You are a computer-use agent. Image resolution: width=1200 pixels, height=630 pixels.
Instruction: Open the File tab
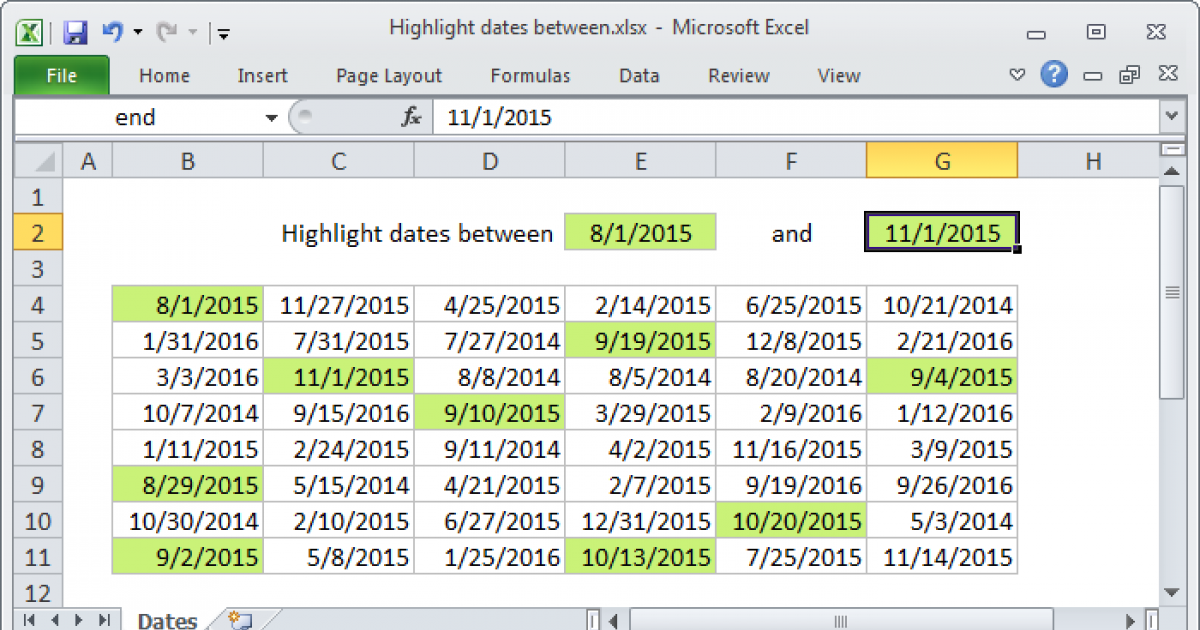point(62,76)
